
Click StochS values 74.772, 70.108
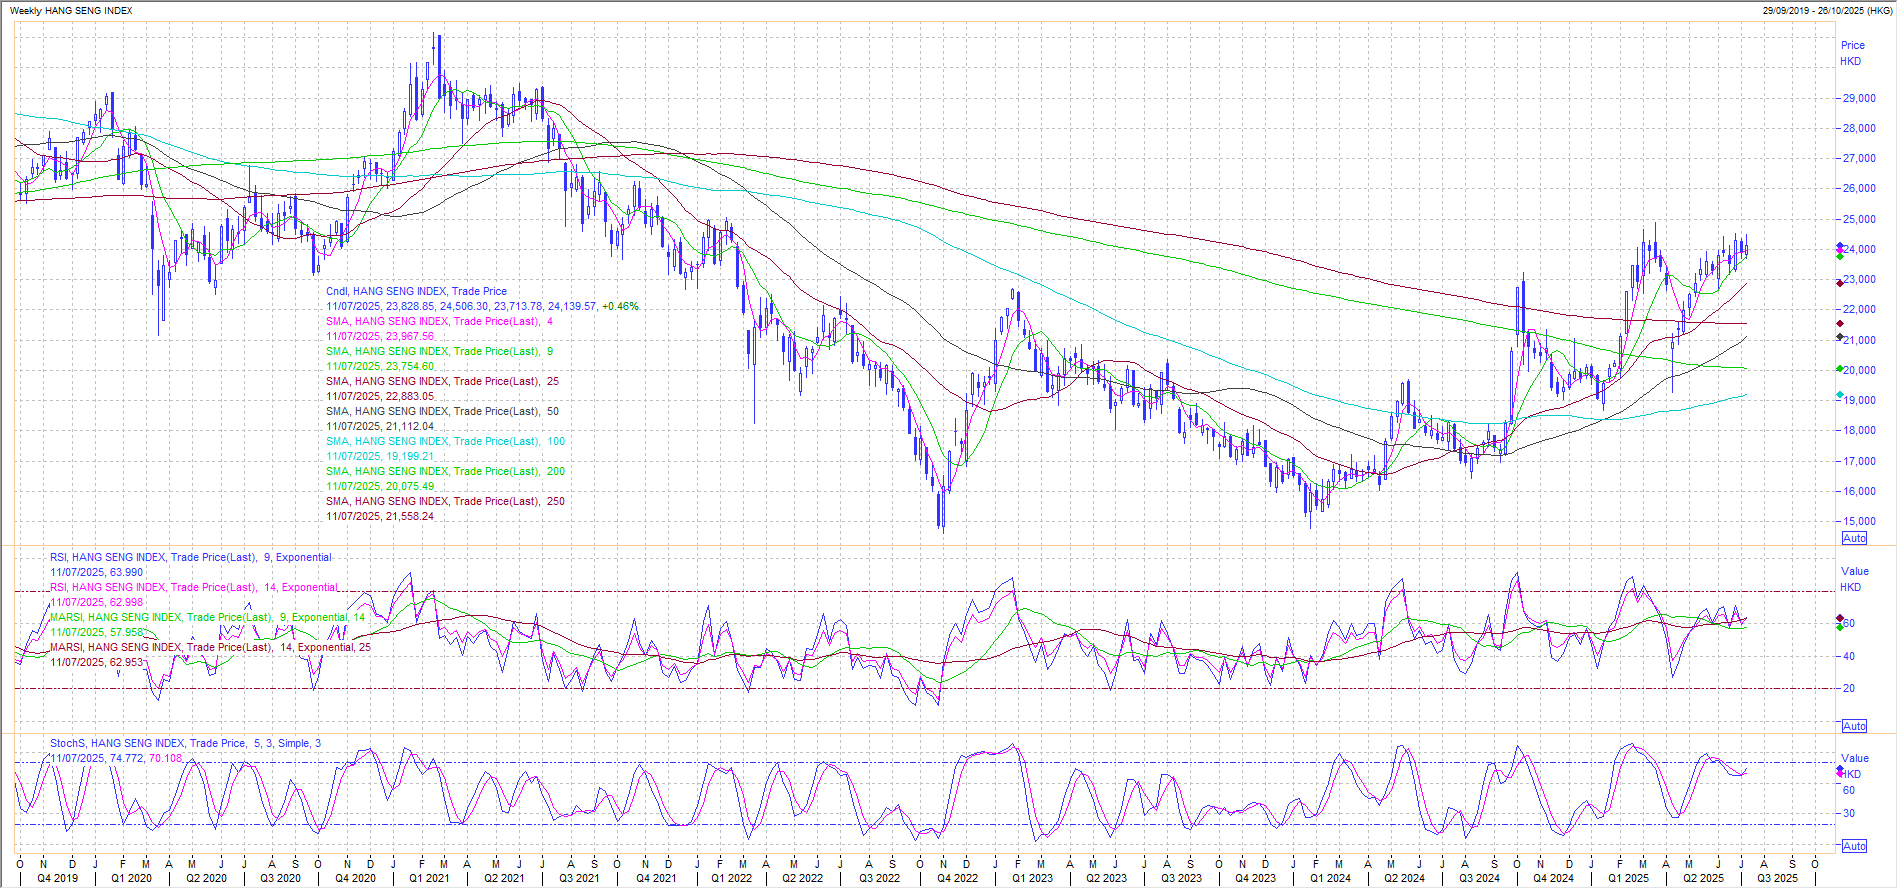[x=117, y=759]
